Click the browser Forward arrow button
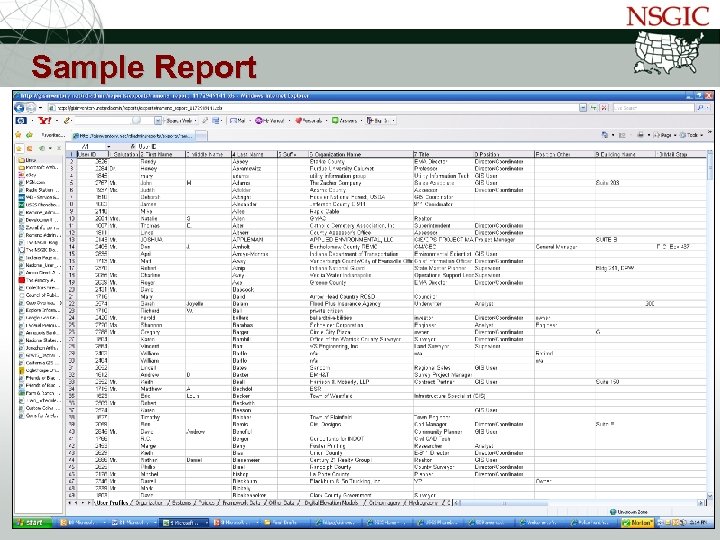720x540 pixels. 31,108
